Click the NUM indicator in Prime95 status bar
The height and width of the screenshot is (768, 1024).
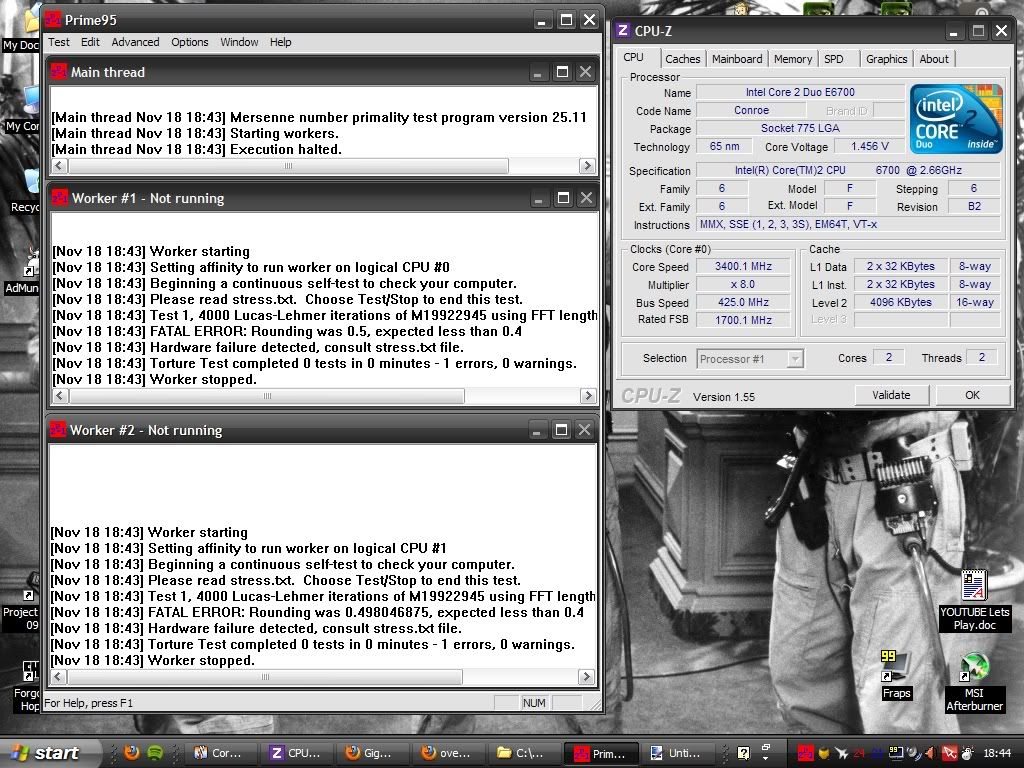coord(534,703)
